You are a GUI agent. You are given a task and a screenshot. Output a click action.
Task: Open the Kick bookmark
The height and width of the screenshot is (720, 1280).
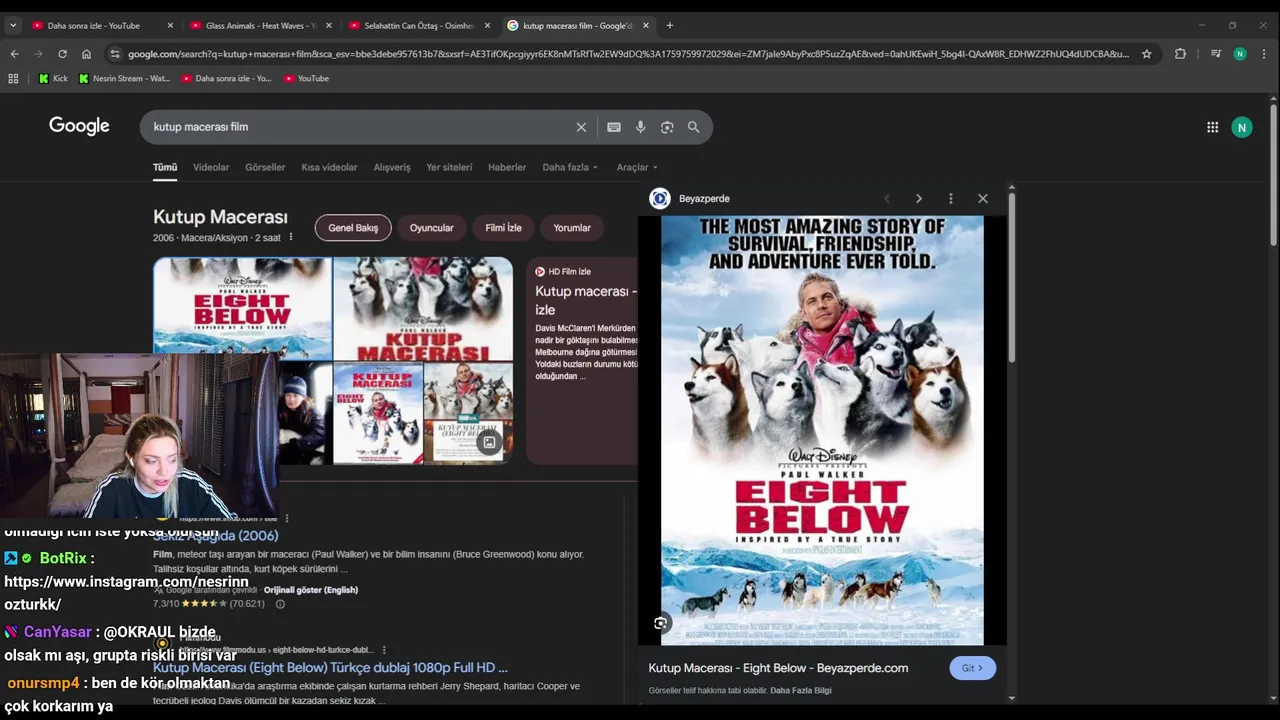click(x=53, y=78)
